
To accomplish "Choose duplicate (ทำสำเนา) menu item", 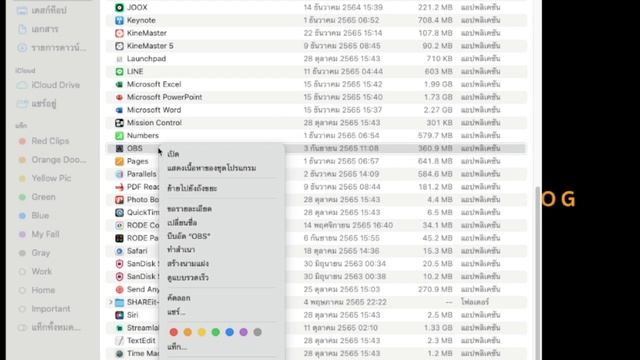I will point(181,250).
